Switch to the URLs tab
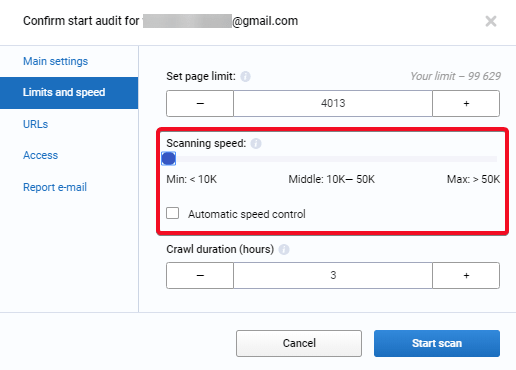This screenshot has width=516, height=370. point(35,124)
